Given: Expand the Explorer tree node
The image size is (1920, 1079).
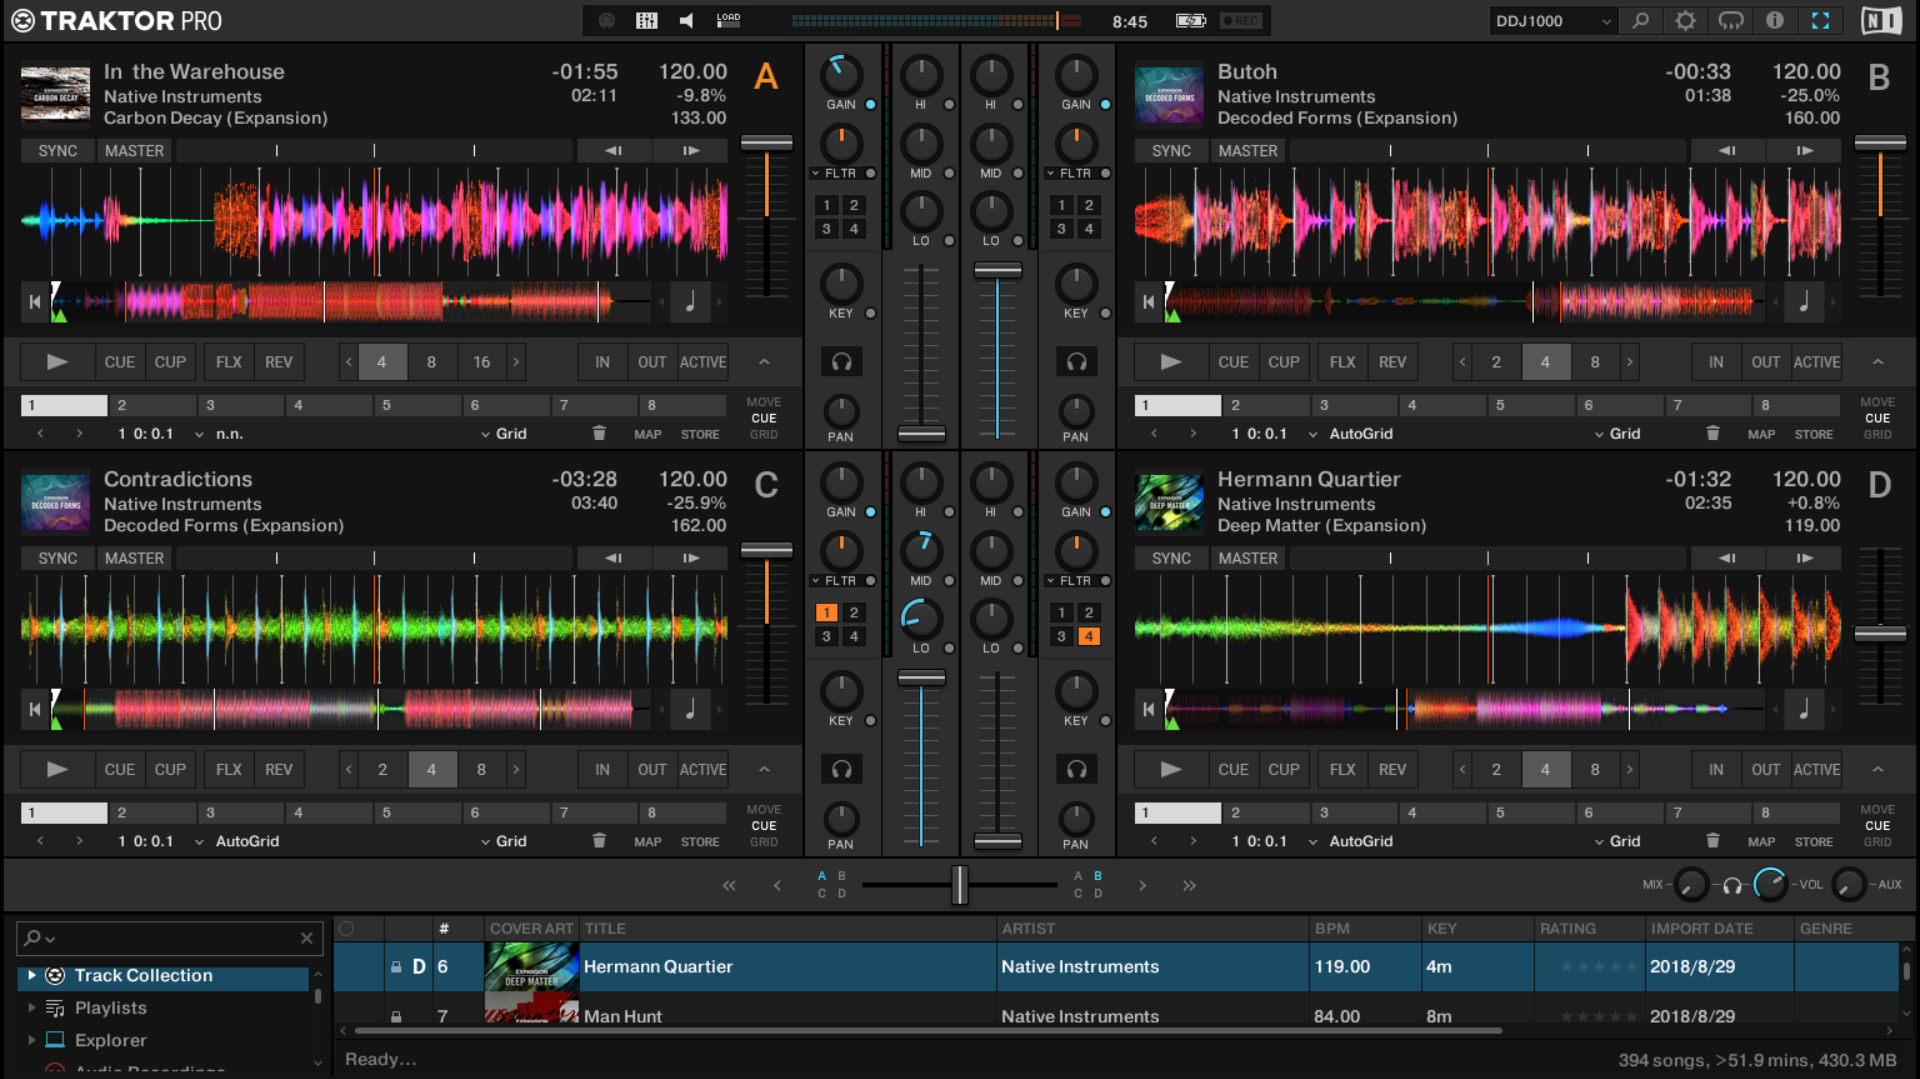Looking at the screenshot, I should [31, 1040].
